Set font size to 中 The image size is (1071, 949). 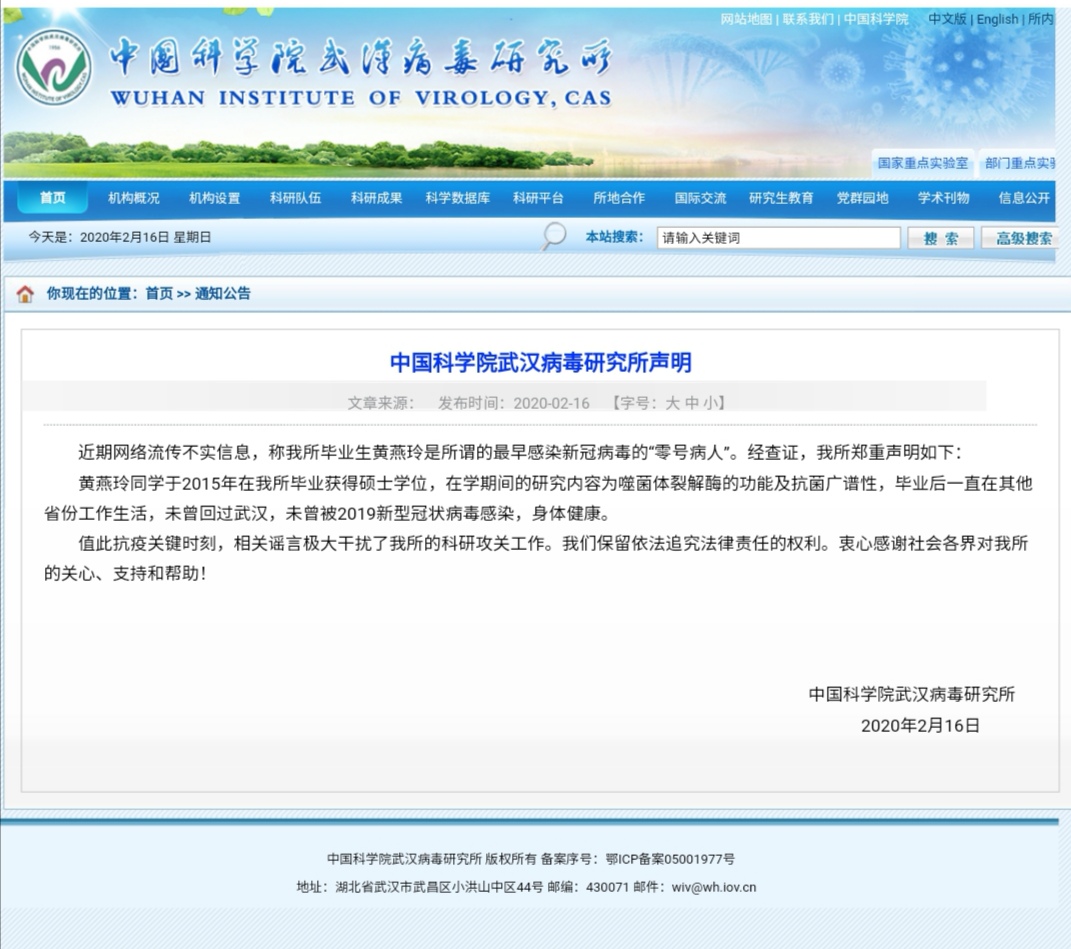click(x=691, y=403)
